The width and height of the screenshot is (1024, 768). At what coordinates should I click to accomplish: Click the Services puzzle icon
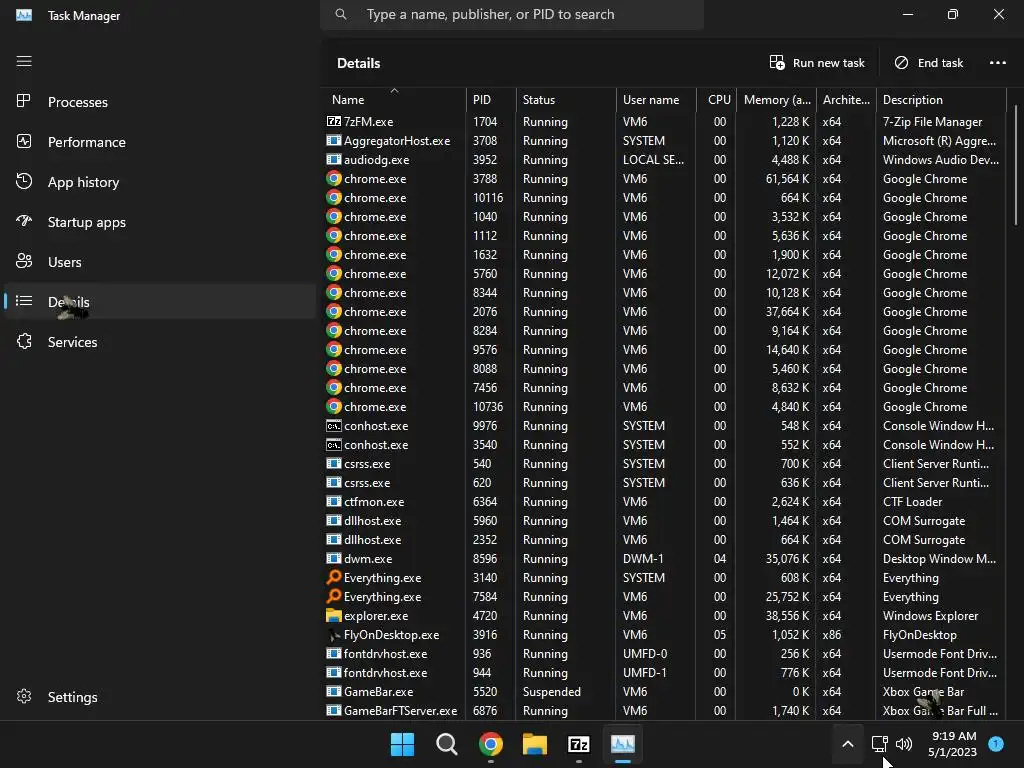coord(24,342)
